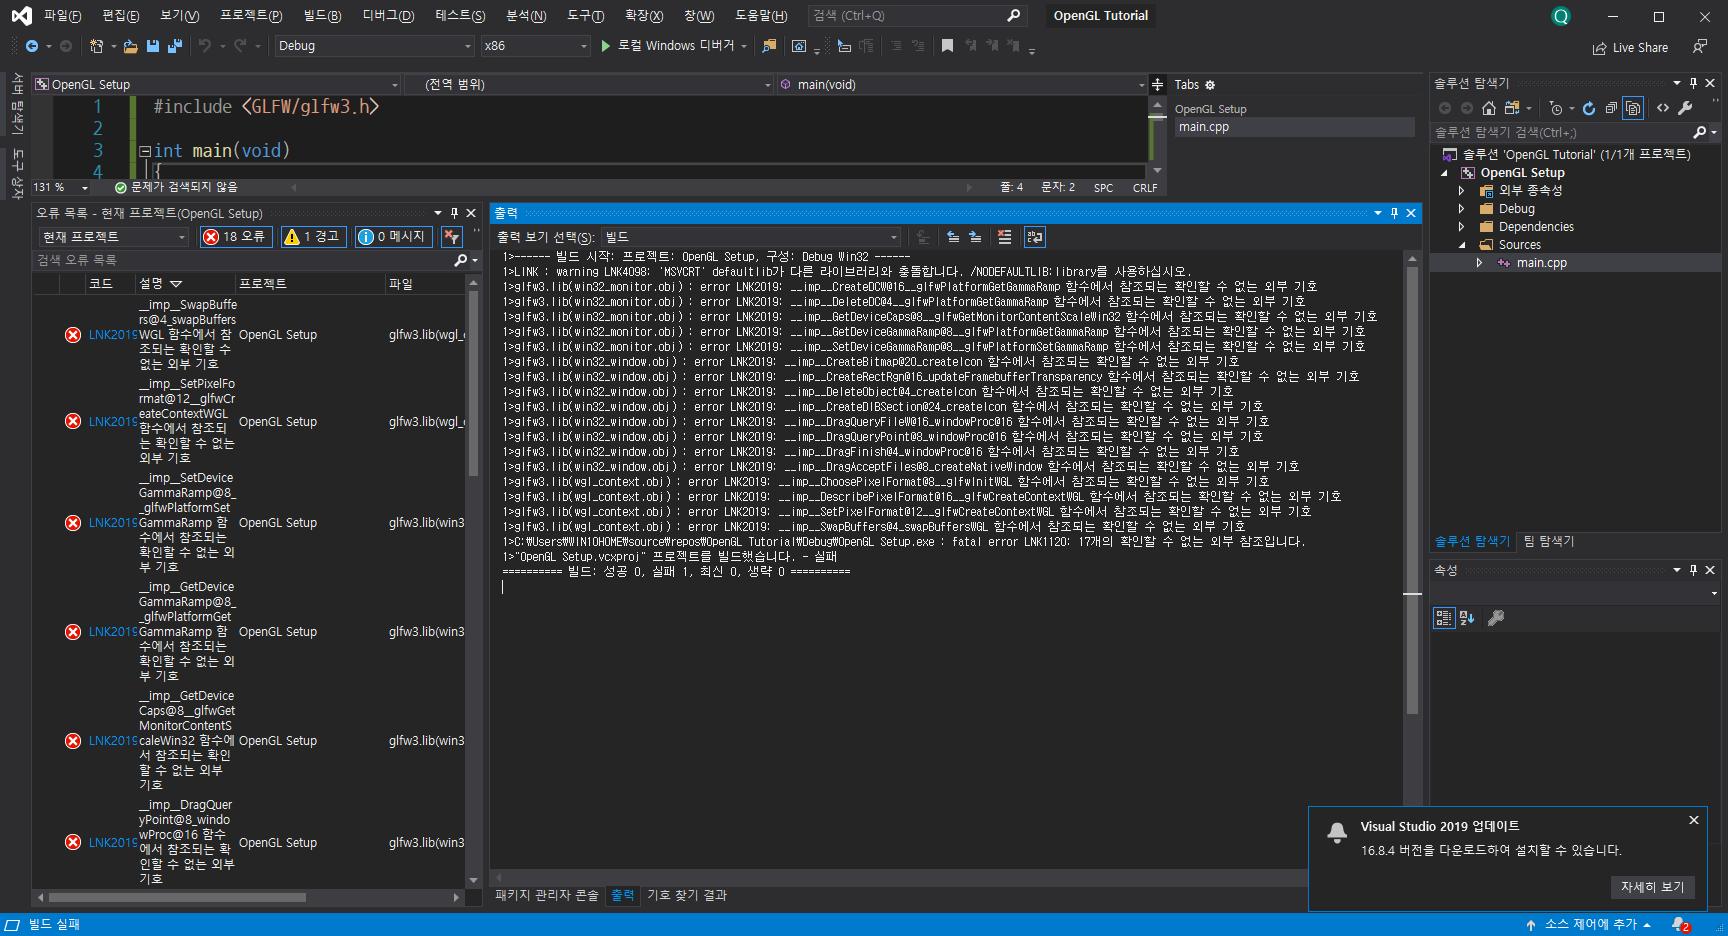Toggle pin on Error List panel
Screen dimensions: 1728x936
[x=454, y=213]
